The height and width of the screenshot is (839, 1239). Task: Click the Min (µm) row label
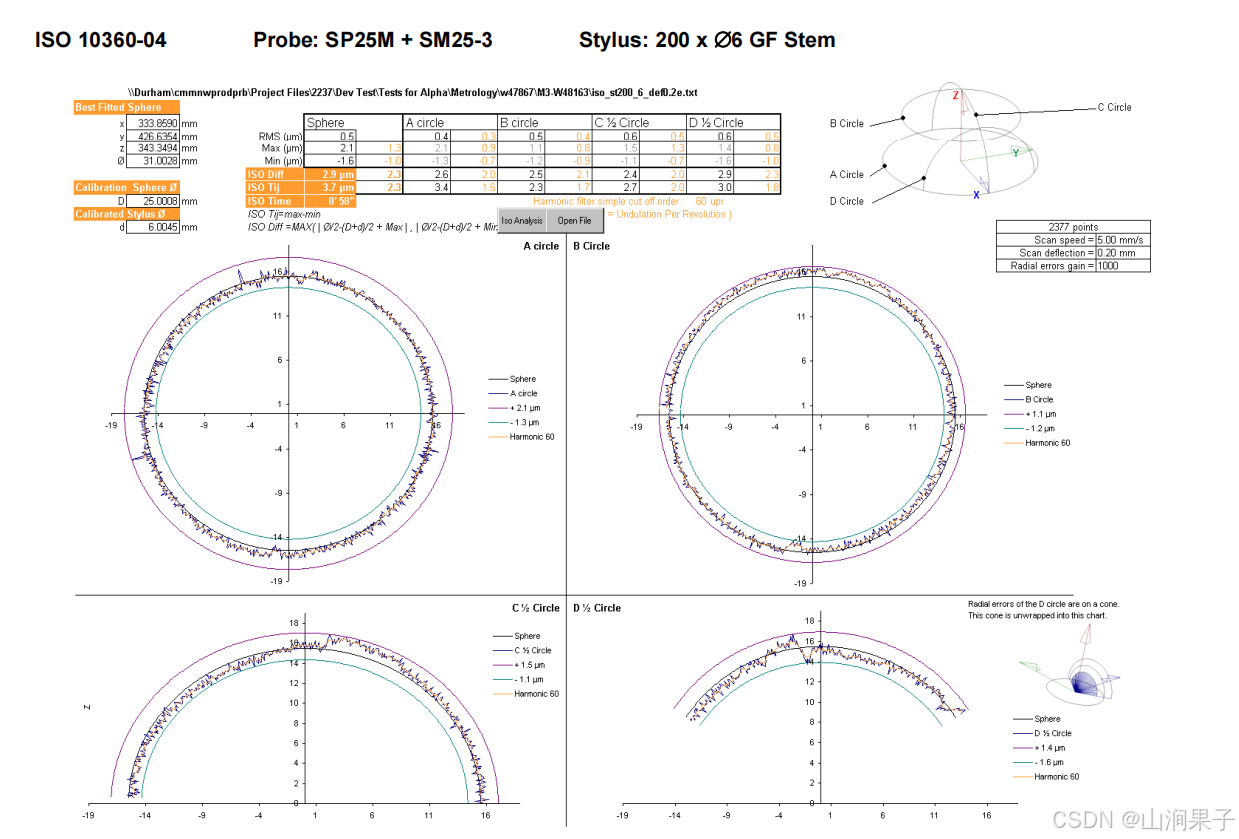(x=281, y=161)
